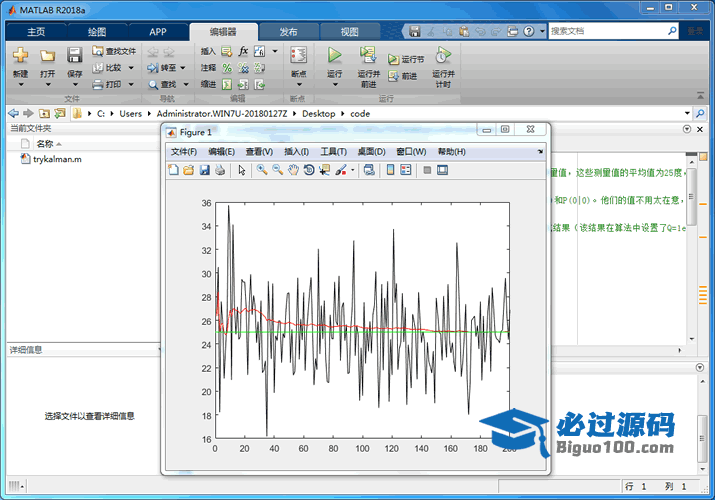Click the 运行节 (Run Section) button
This screenshot has width=715, height=500.
click(406, 60)
